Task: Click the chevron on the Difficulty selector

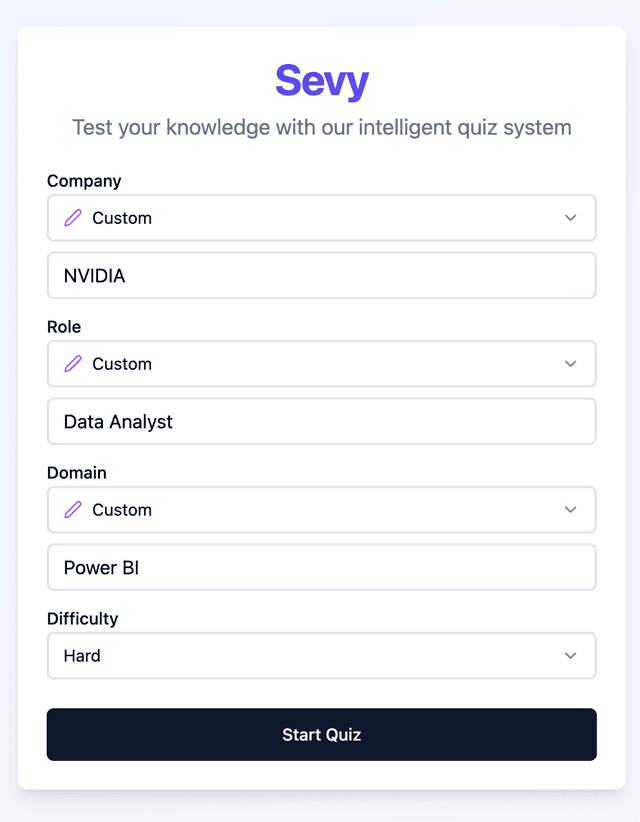Action: [570, 655]
